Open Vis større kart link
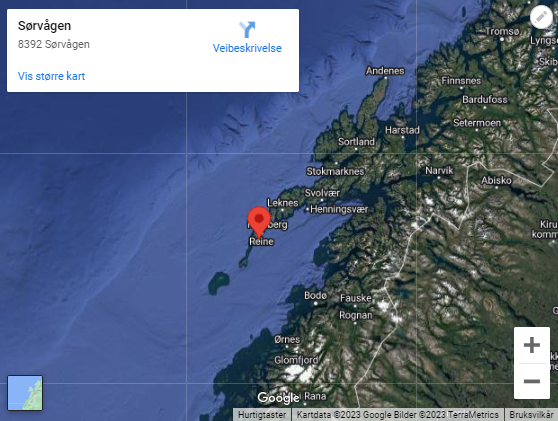558x421 pixels. tap(51, 76)
